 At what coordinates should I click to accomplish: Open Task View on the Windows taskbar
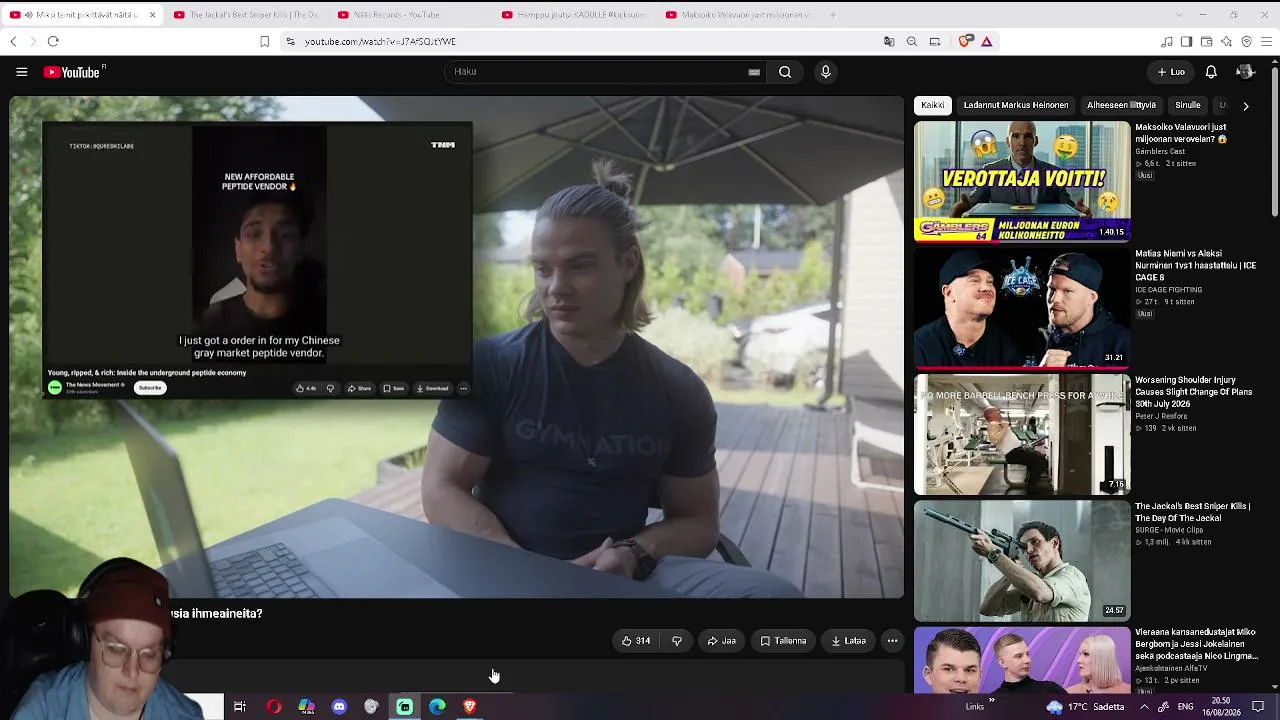(240, 707)
